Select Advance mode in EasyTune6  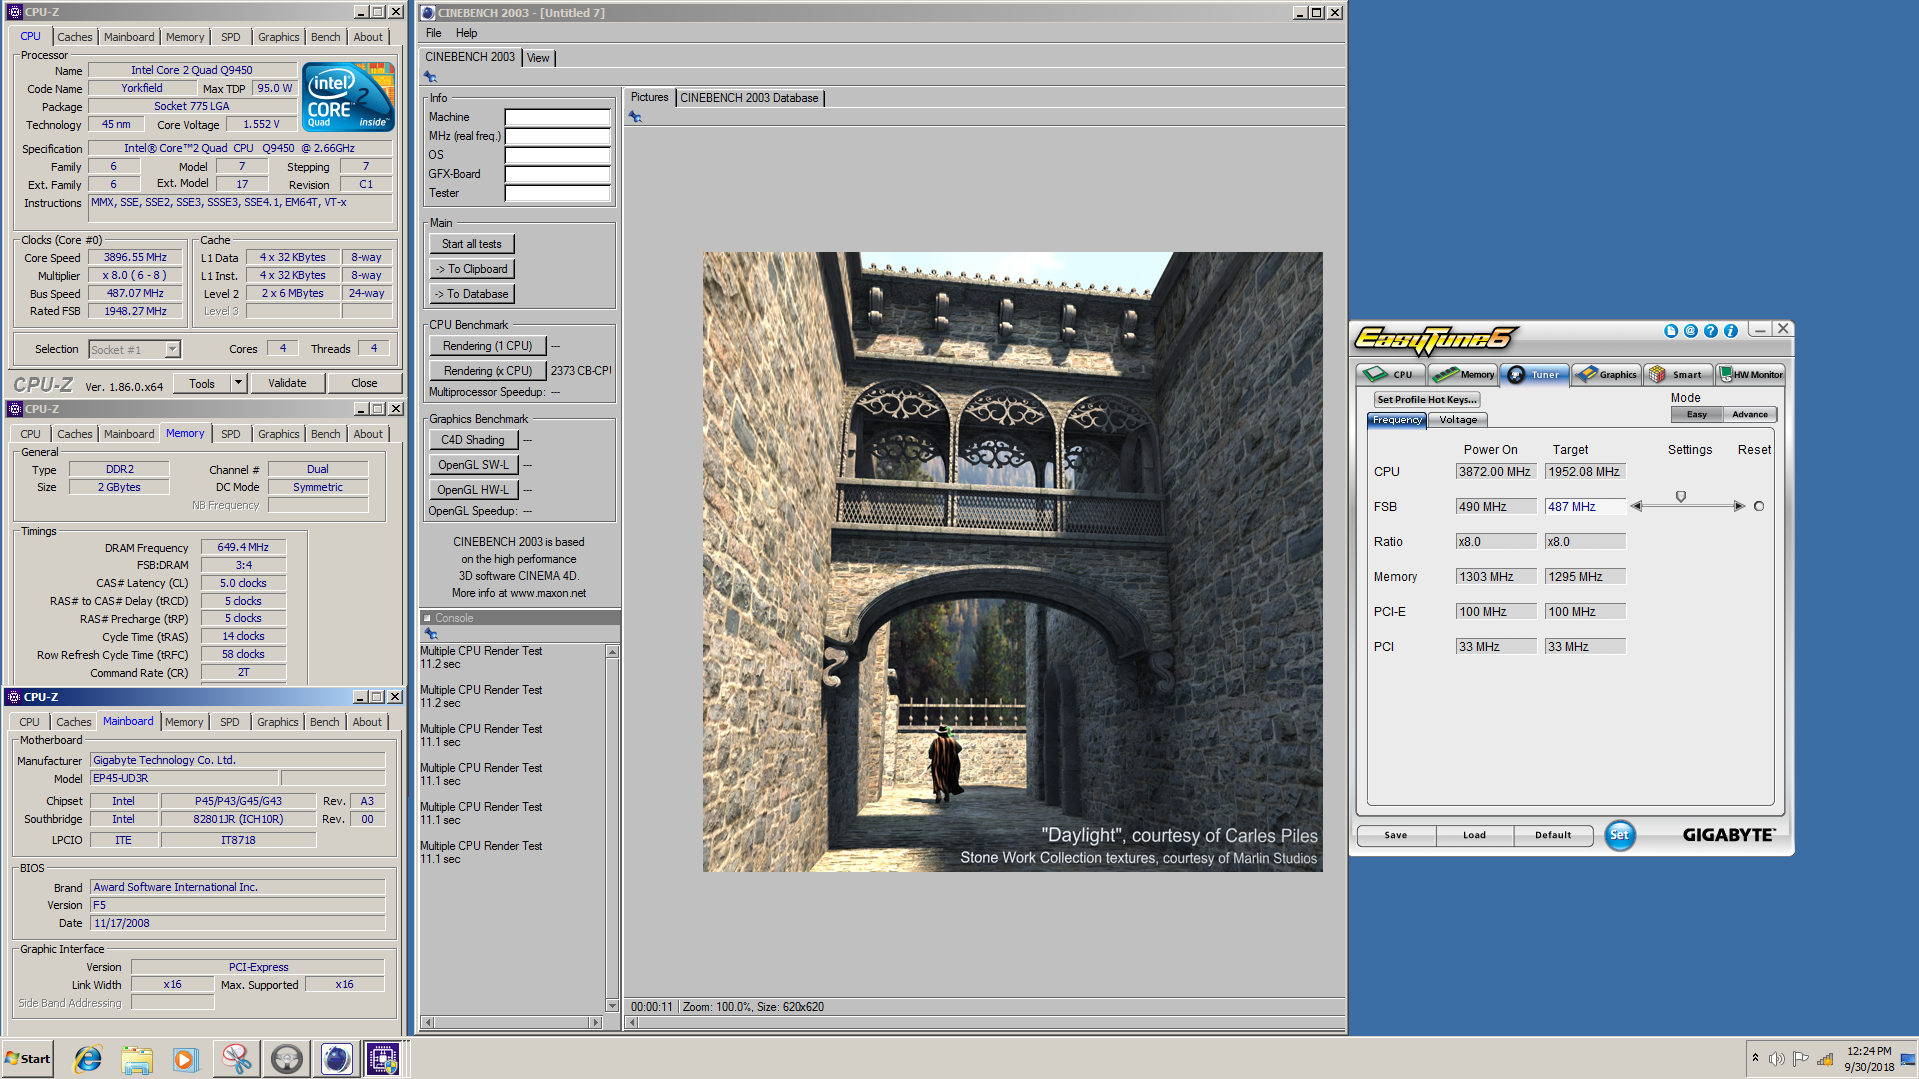pos(1750,414)
